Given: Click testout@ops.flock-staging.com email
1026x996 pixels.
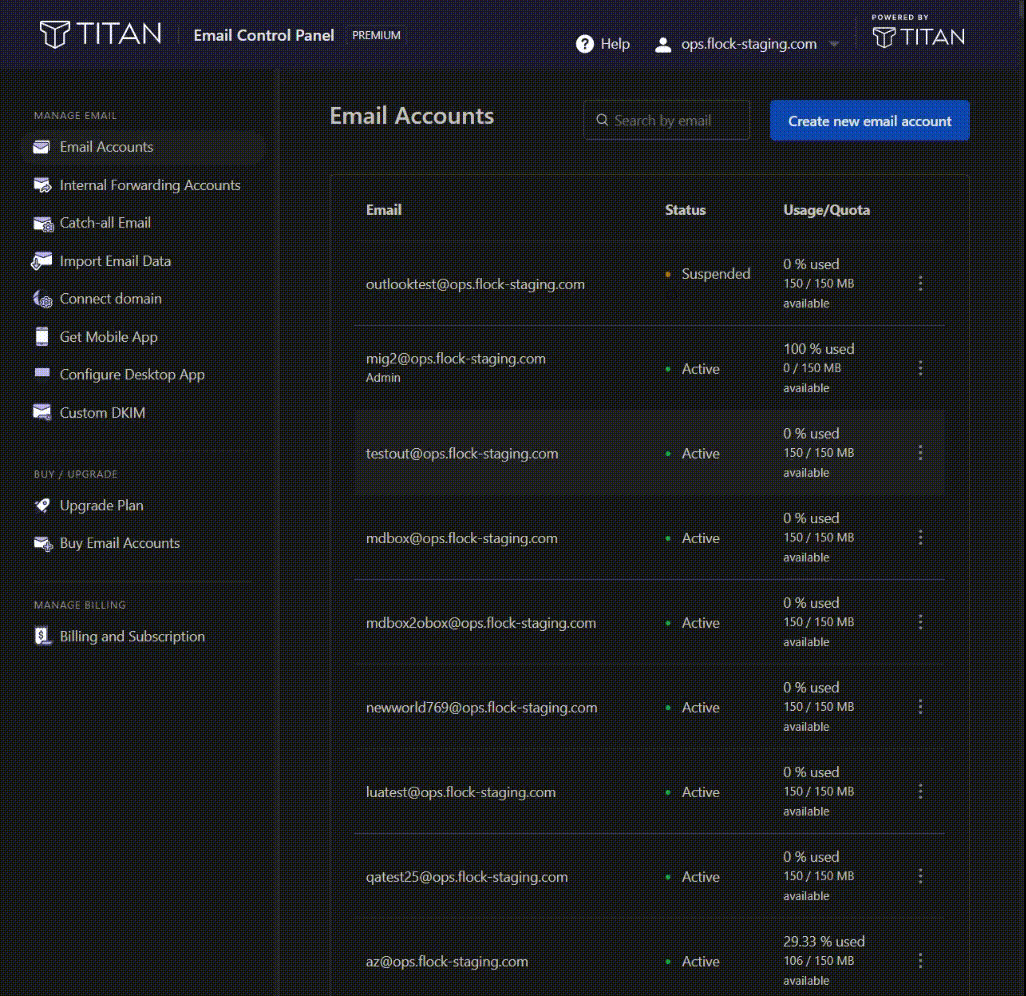Looking at the screenshot, I should [x=462, y=454].
